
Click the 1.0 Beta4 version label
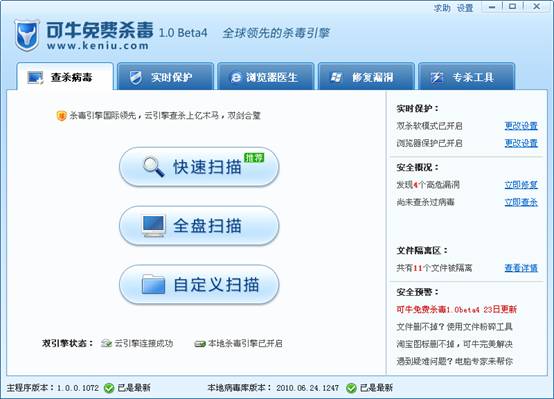[183, 33]
